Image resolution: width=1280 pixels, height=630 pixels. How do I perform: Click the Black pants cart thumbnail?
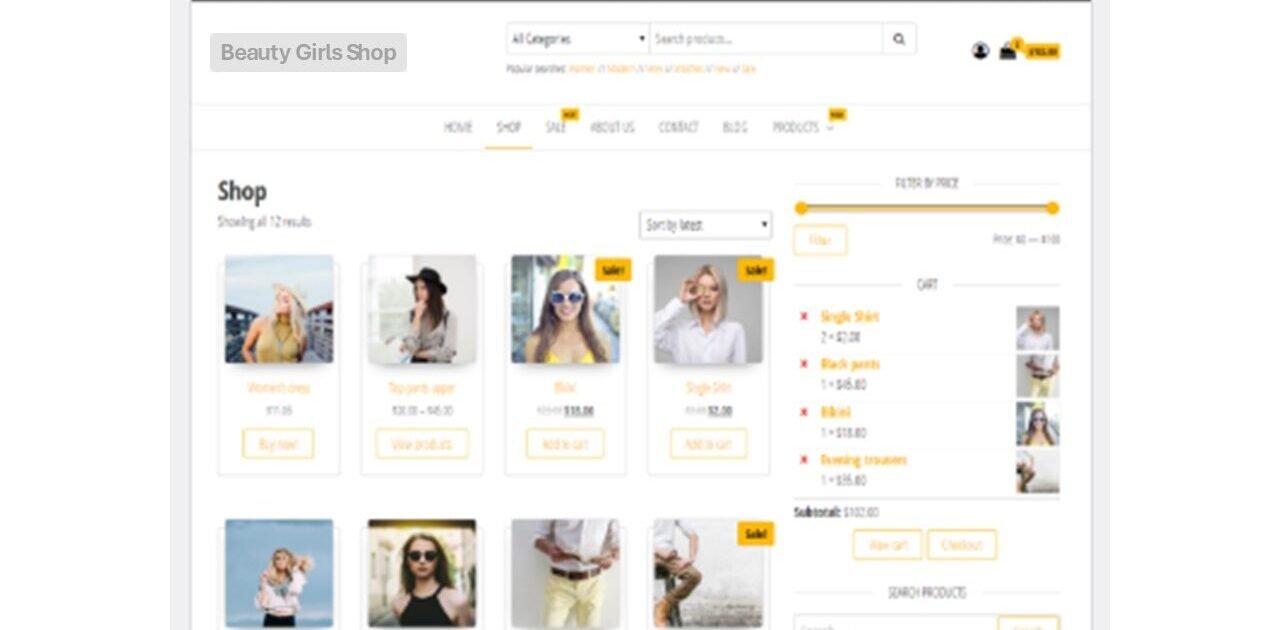coord(1038,376)
